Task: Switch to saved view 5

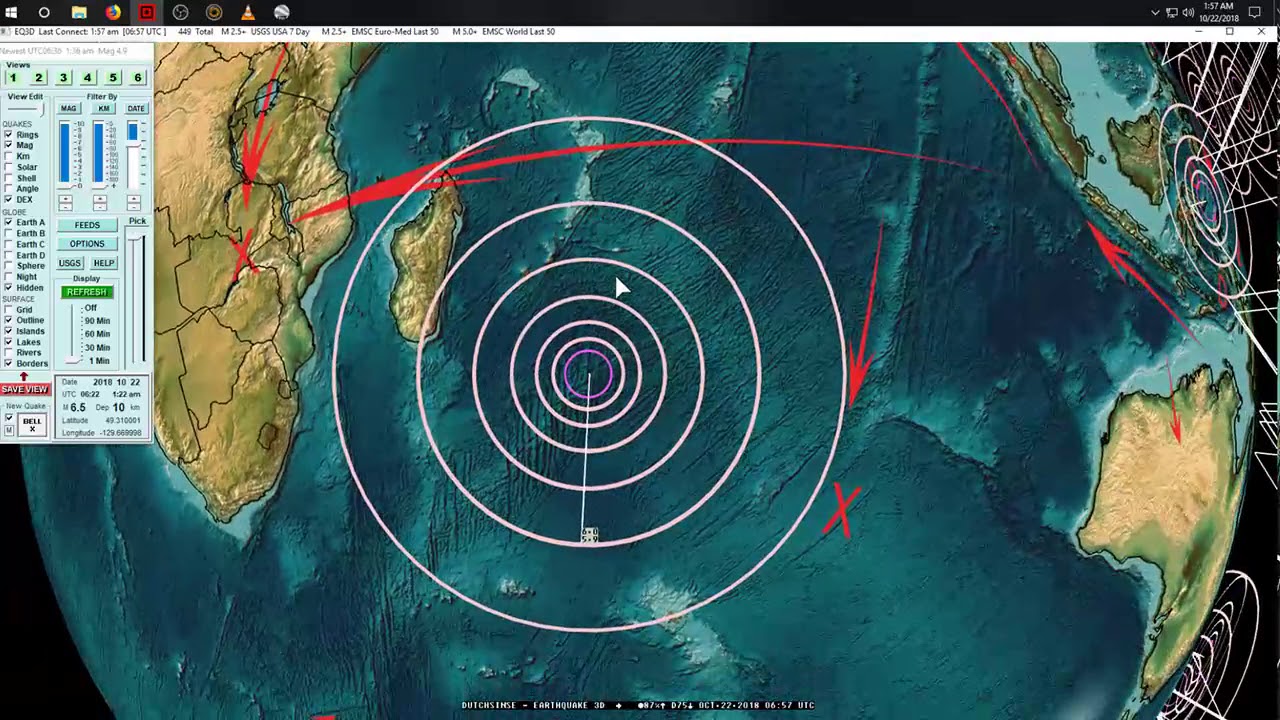Action: click(x=112, y=78)
